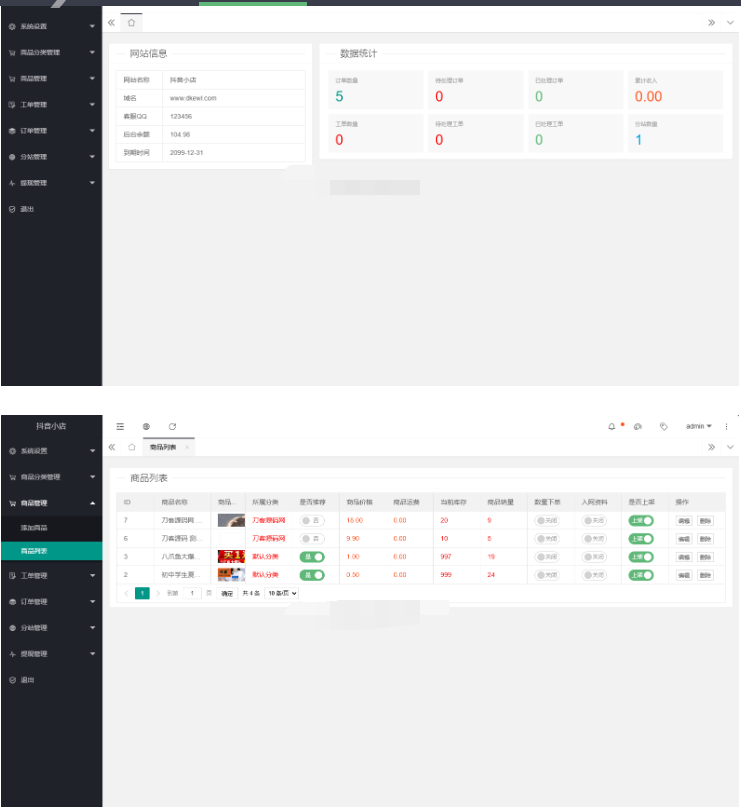Toggle 是否推荐 switch for product ID 7
The image size is (741, 807).
(x=311, y=521)
